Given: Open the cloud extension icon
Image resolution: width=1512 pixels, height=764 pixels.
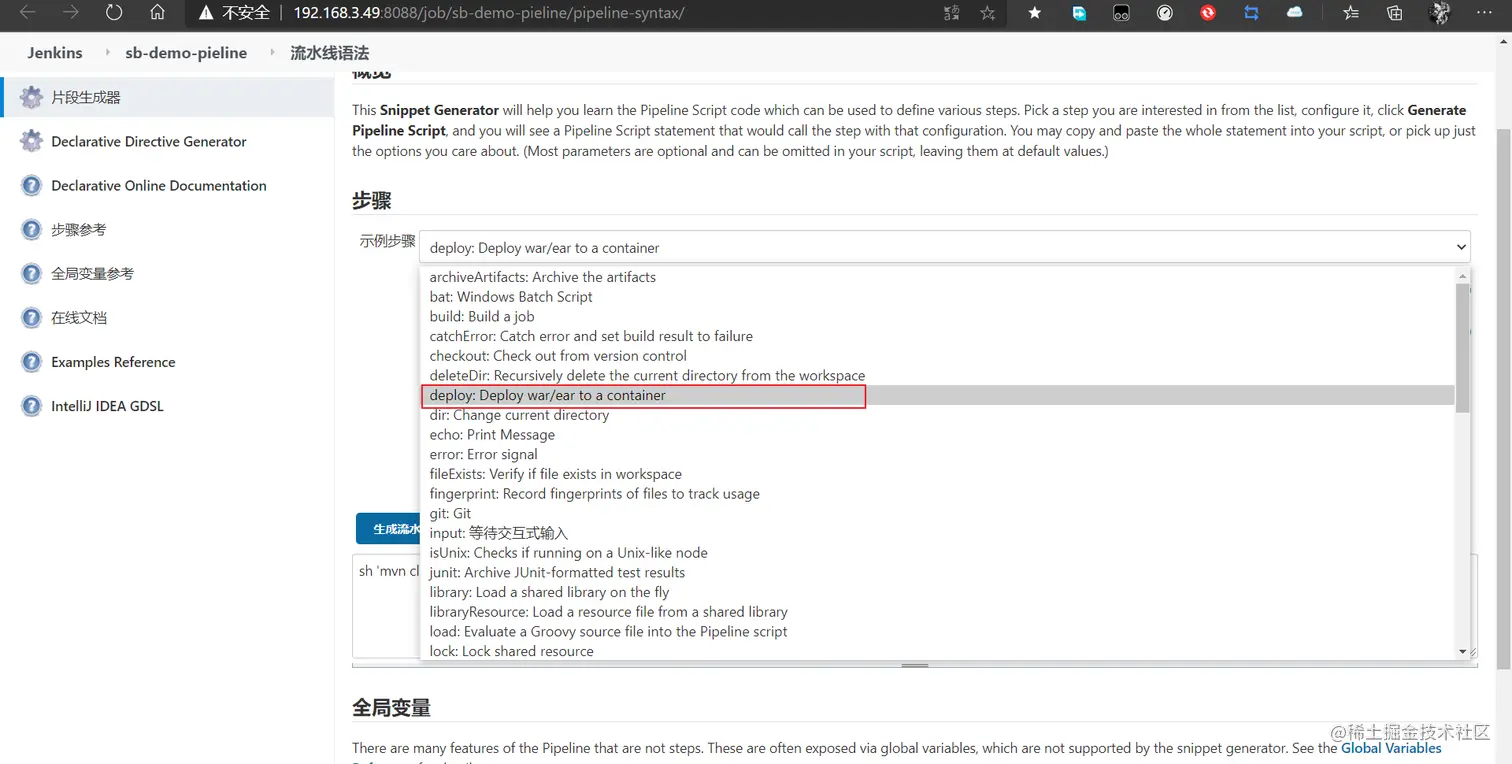Looking at the screenshot, I should 1295,13.
